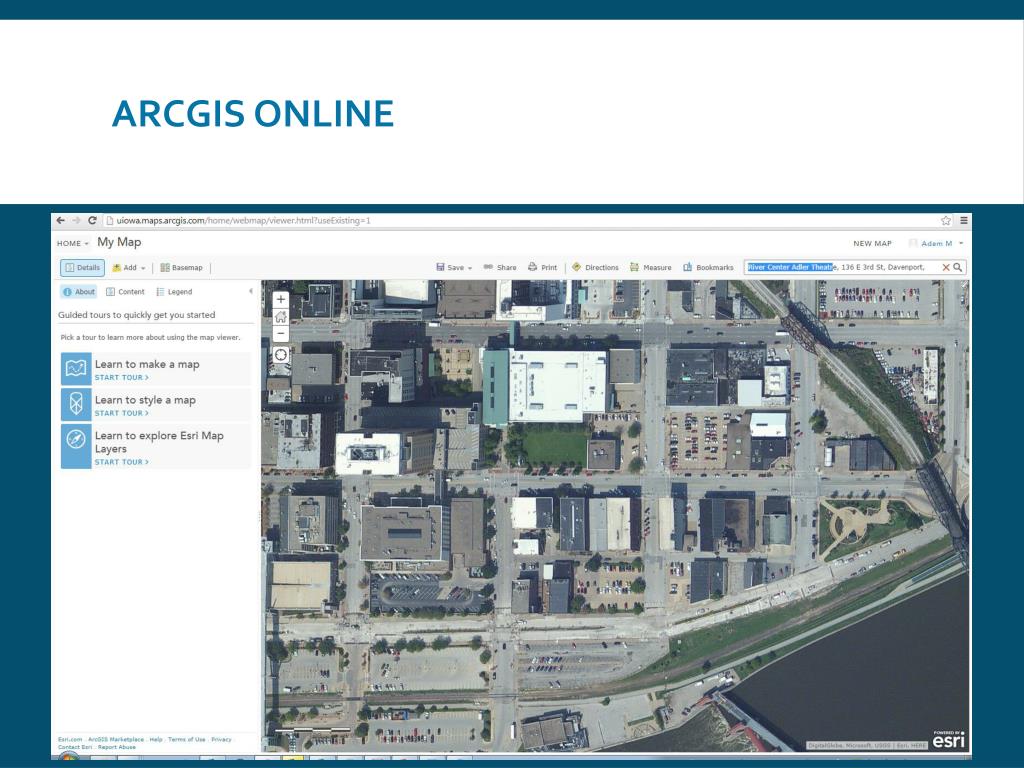1024x768 pixels.
Task: Switch to the Content tab
Action: click(x=125, y=292)
